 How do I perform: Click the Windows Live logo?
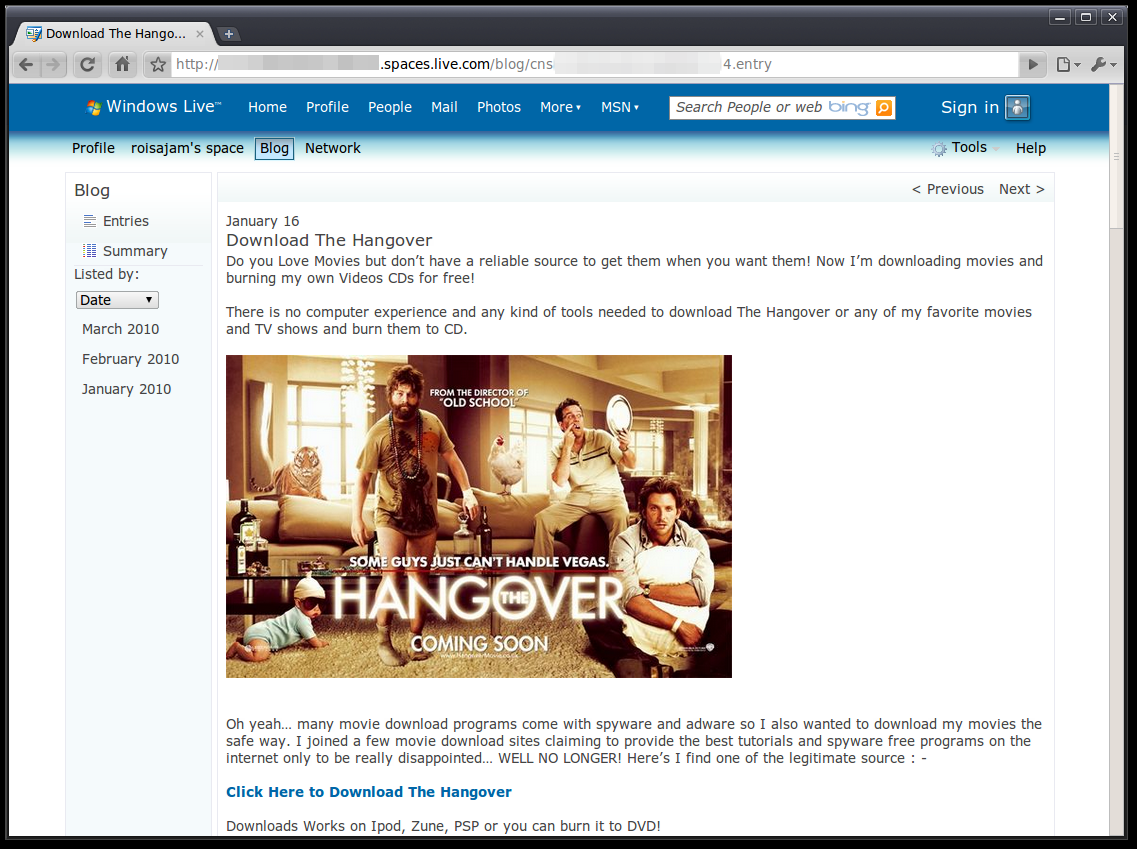153,107
